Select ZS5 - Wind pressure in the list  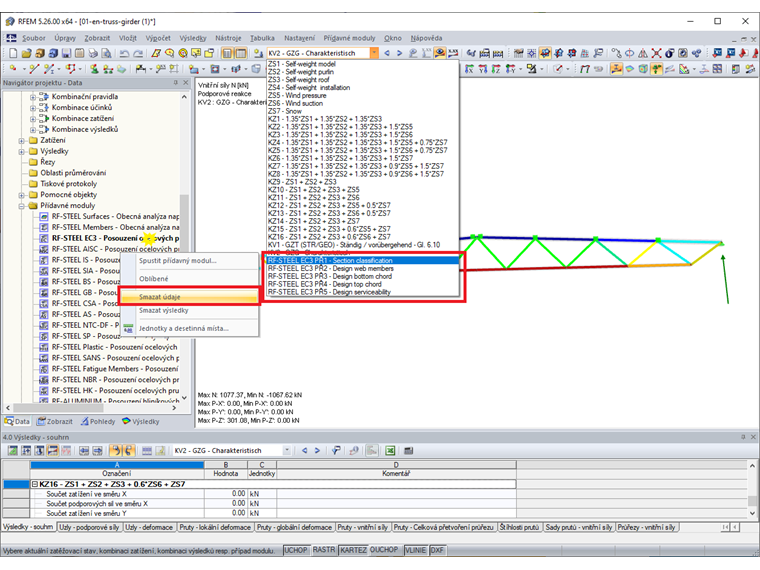pos(363,95)
